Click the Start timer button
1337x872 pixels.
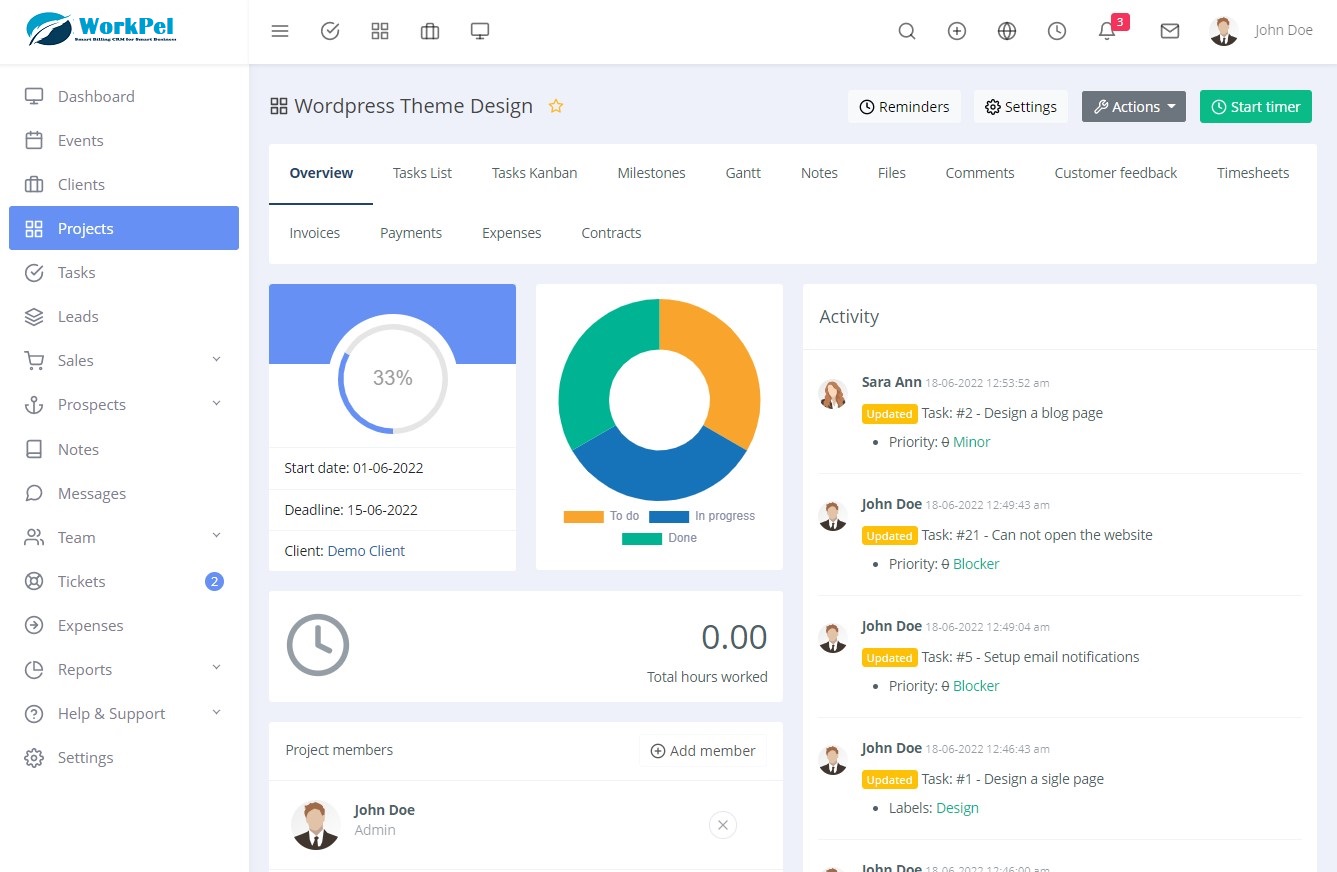[x=1256, y=107]
